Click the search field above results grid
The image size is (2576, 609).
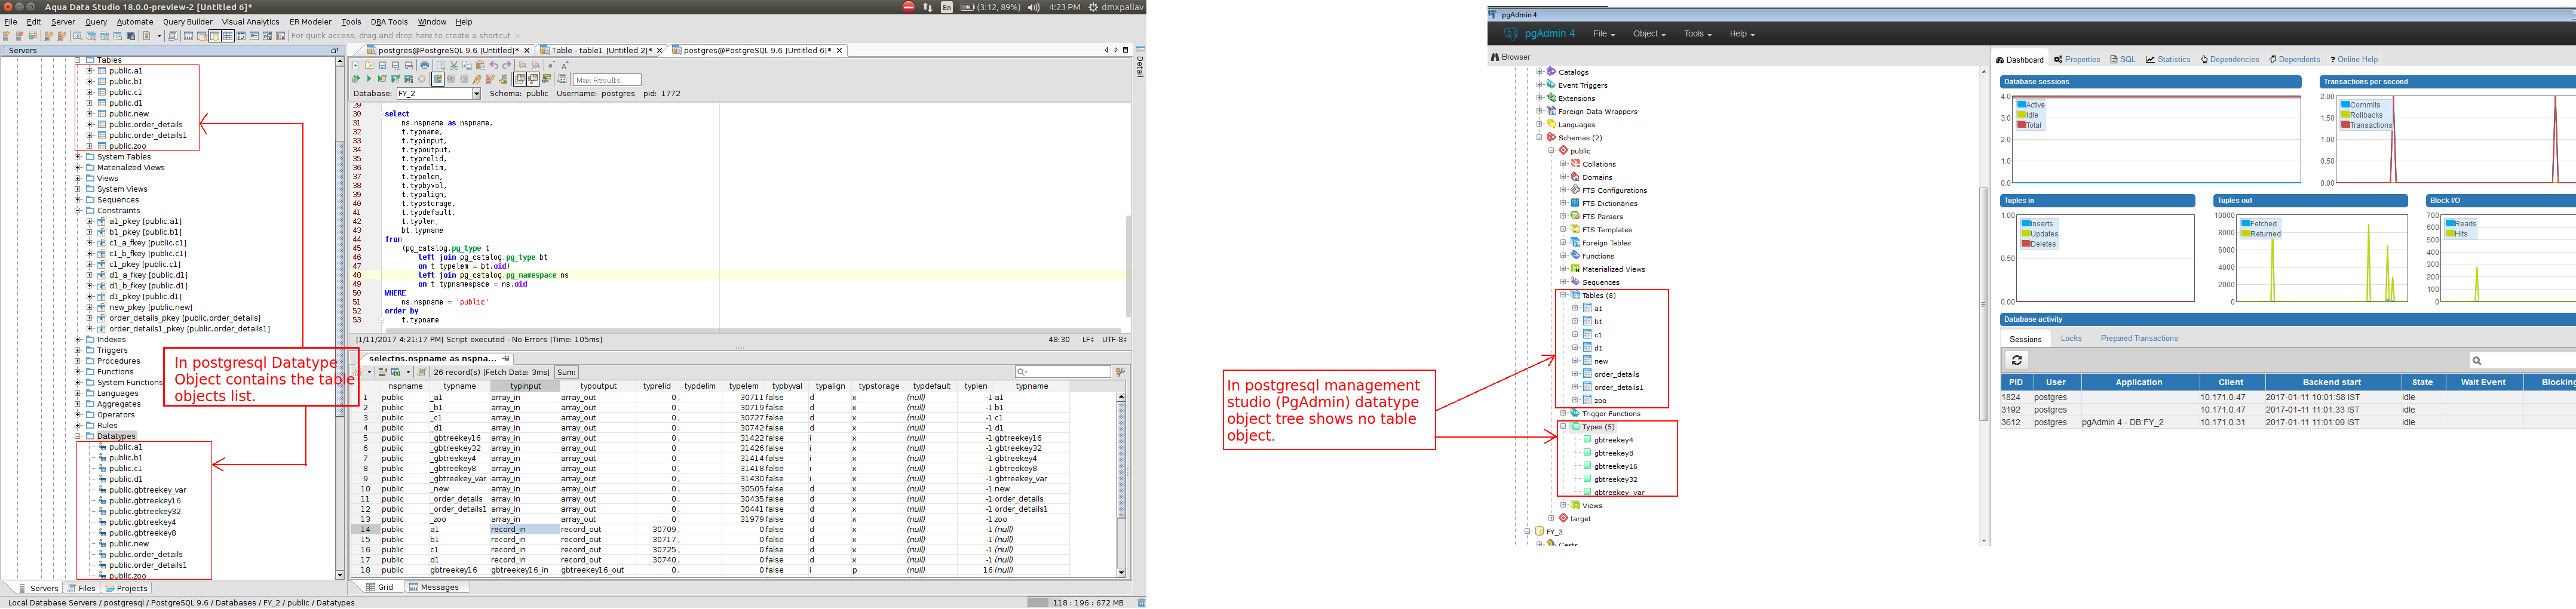pyautogui.click(x=1063, y=372)
